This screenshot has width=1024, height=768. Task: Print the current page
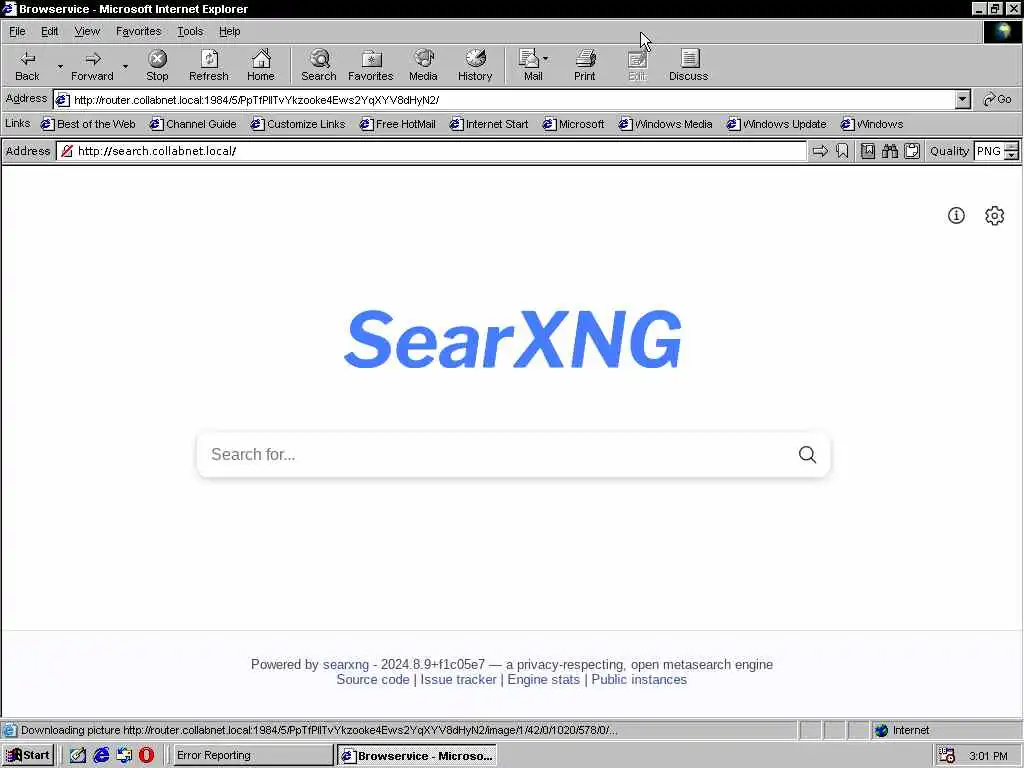pyautogui.click(x=584, y=65)
